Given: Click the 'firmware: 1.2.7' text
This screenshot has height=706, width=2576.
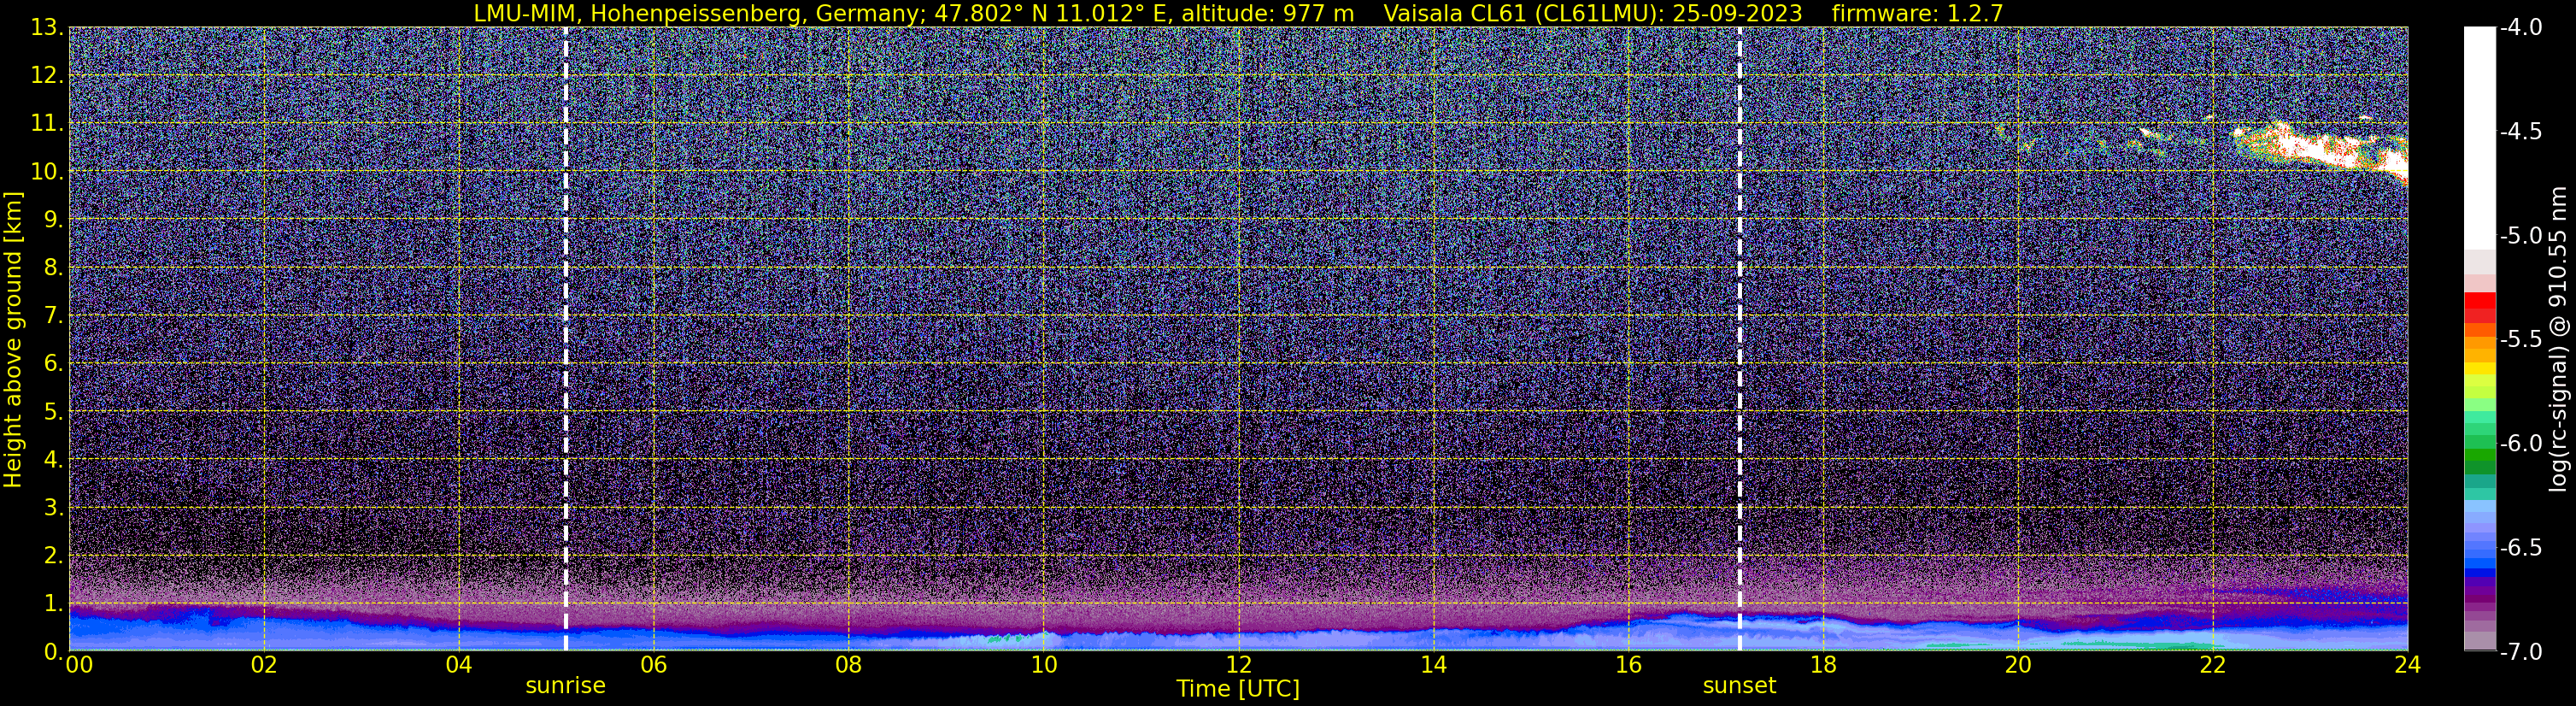Looking at the screenshot, I should point(1917,13).
